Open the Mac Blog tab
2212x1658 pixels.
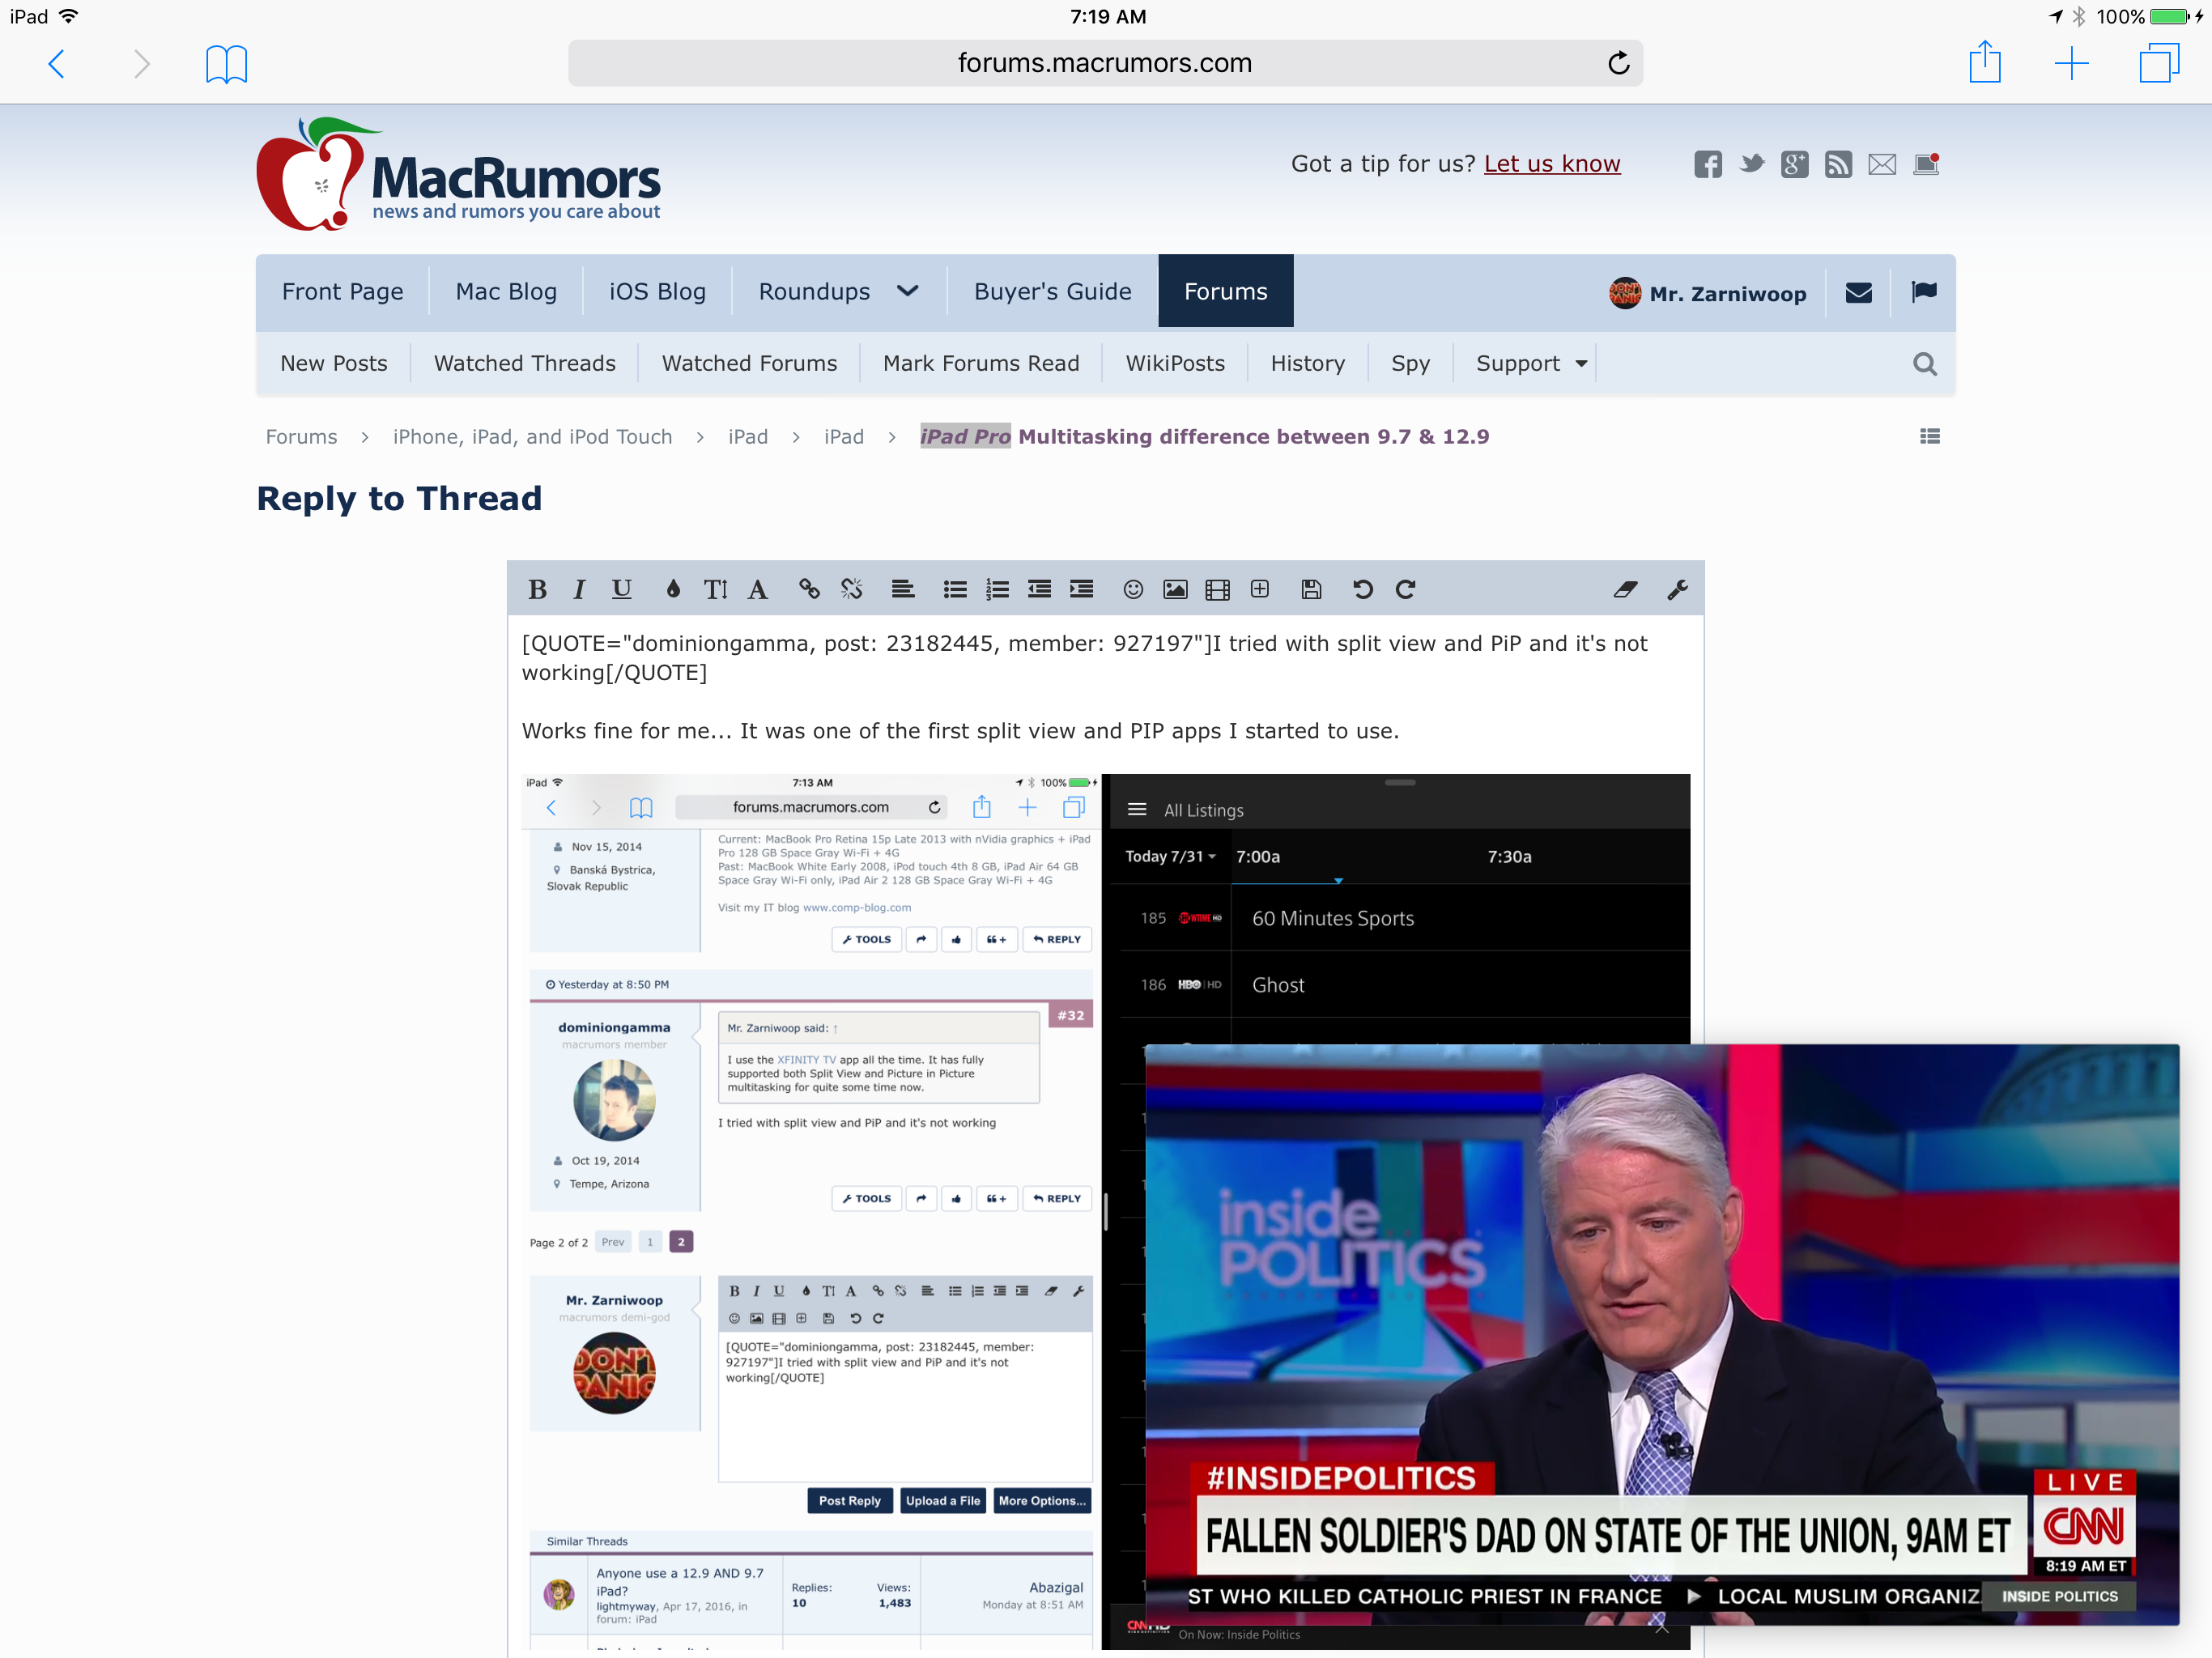pyautogui.click(x=506, y=291)
